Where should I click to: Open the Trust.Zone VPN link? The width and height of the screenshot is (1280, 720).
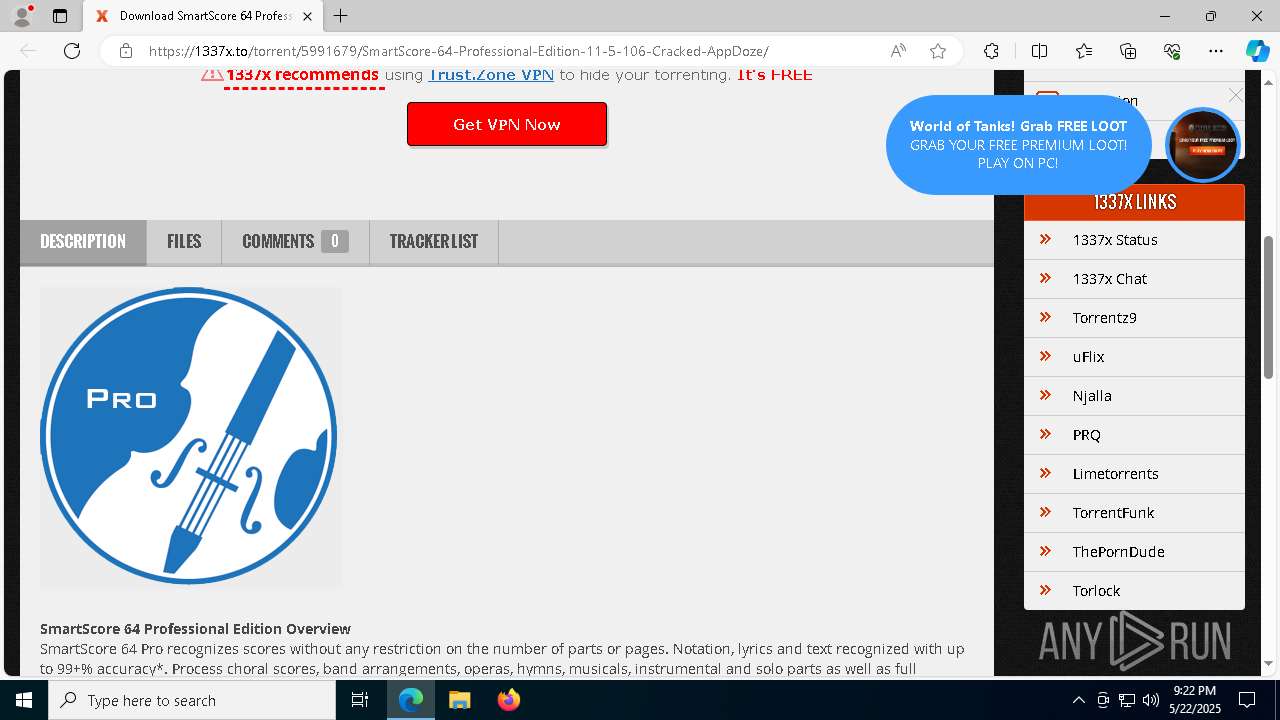click(491, 75)
